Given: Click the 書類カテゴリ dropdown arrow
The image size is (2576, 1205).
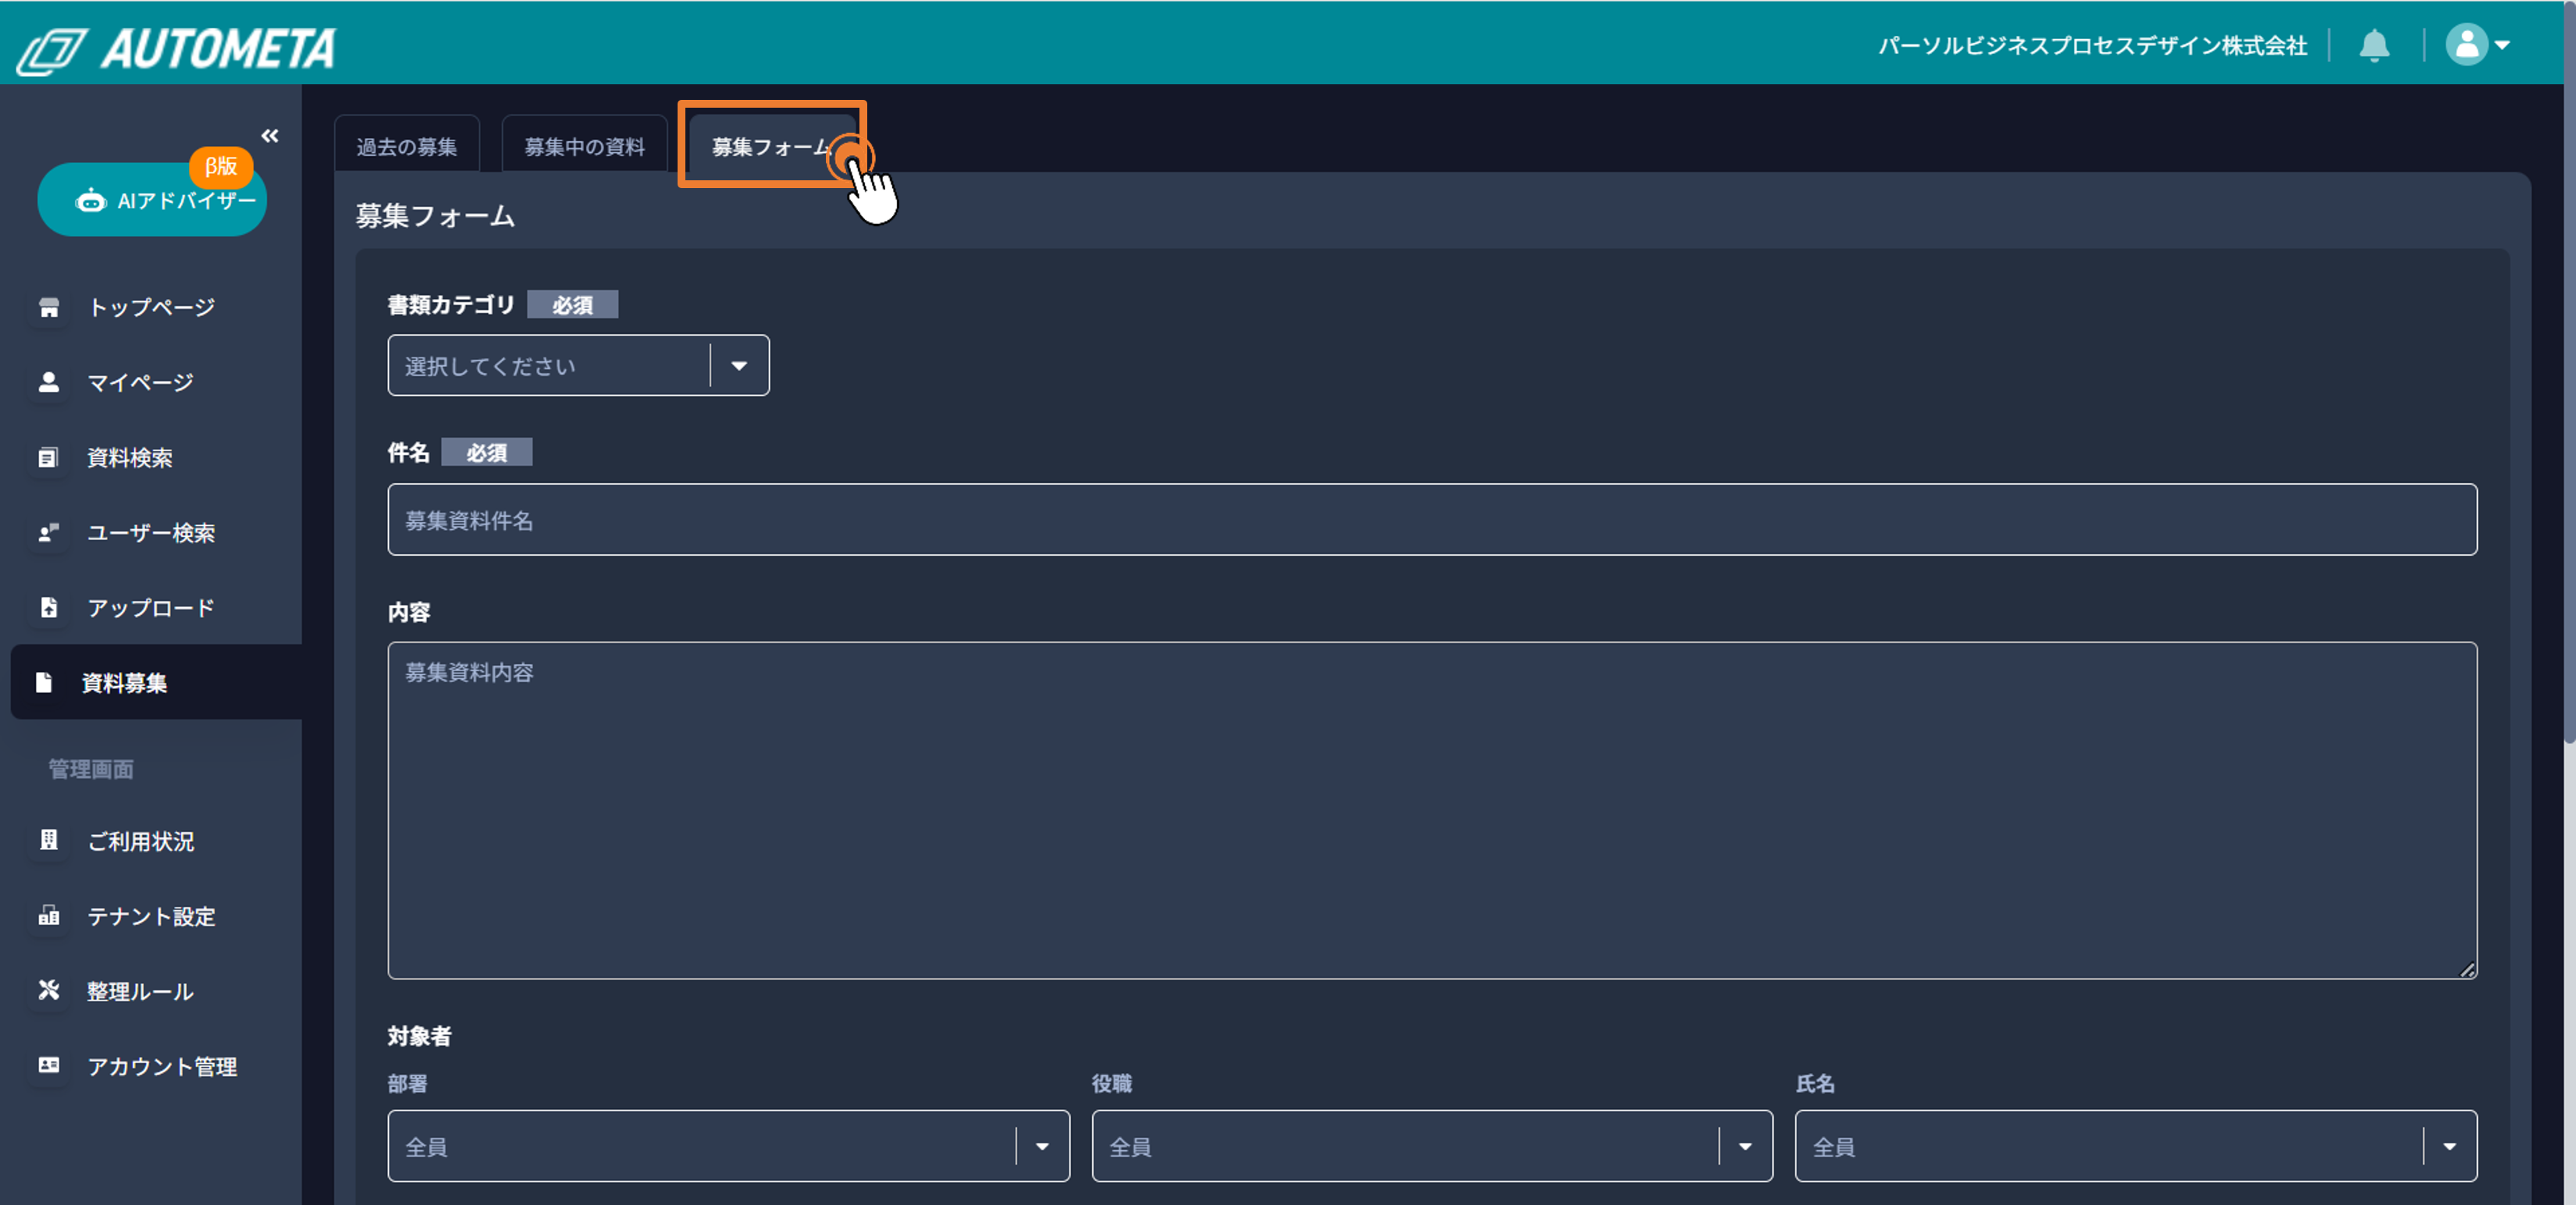Looking at the screenshot, I should point(739,365).
